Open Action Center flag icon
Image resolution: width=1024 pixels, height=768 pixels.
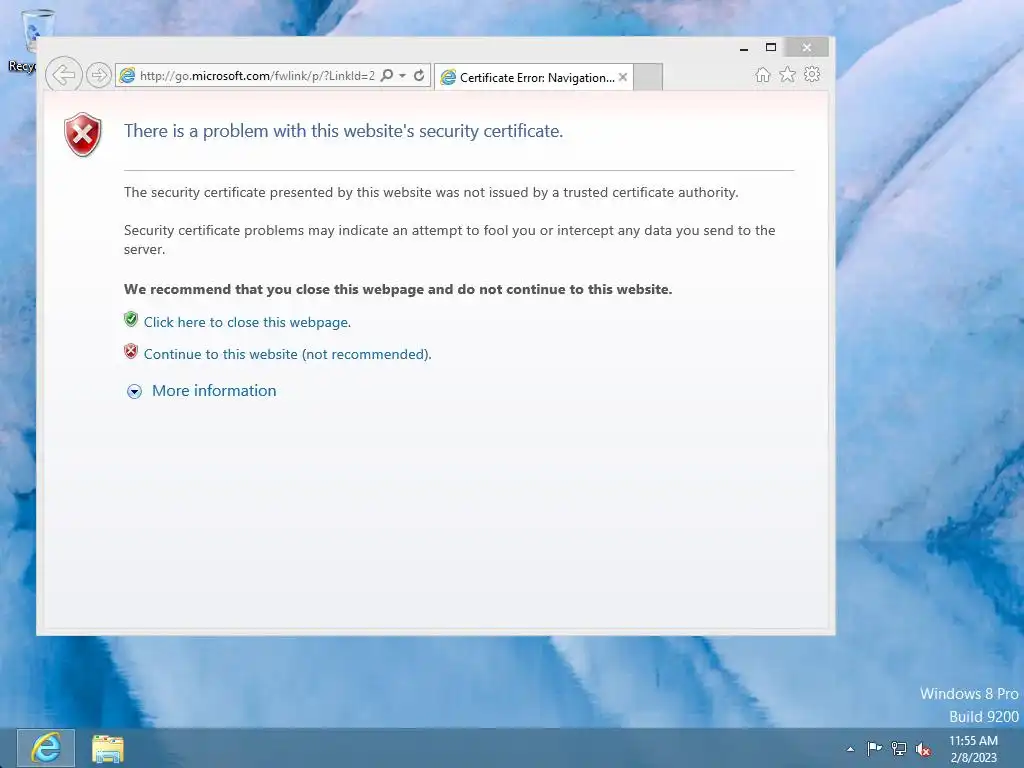pos(874,749)
